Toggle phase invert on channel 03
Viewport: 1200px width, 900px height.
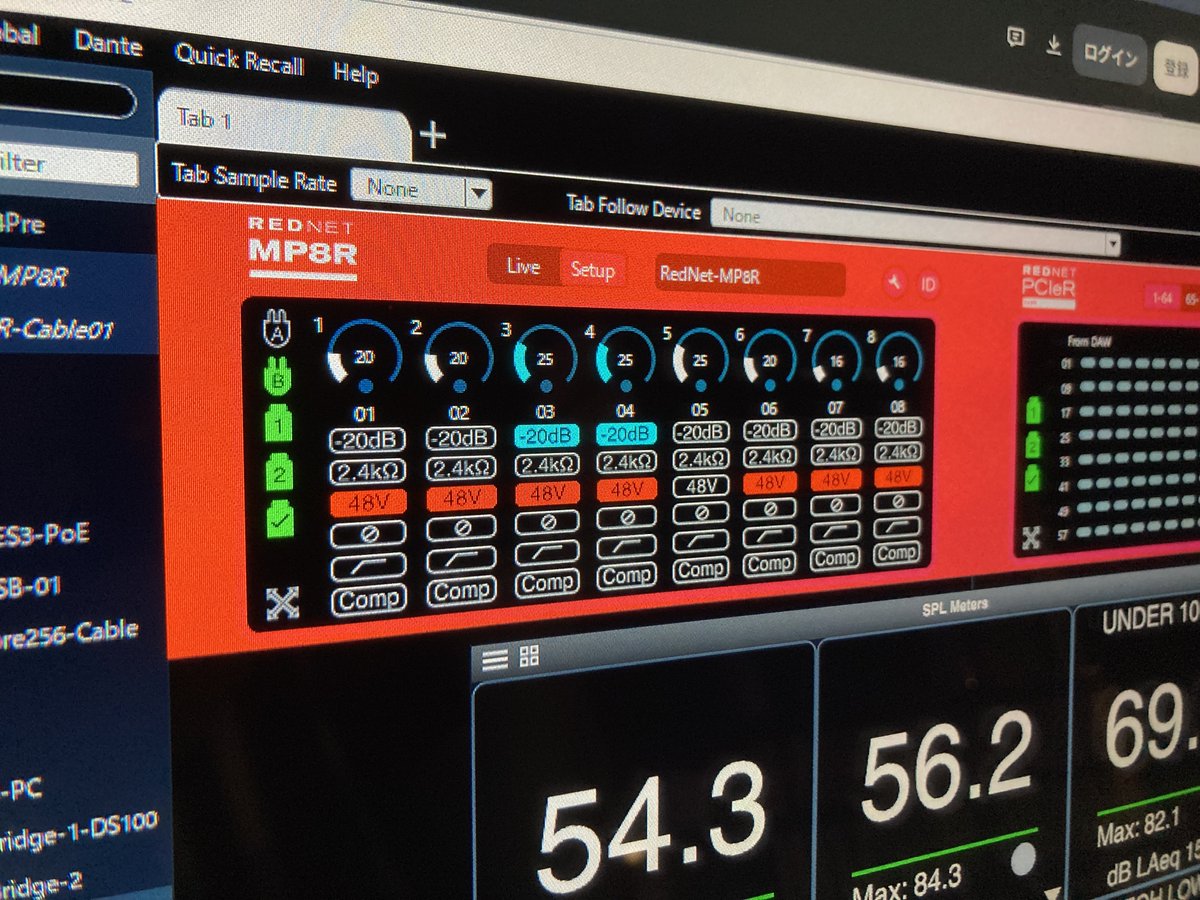pyautogui.click(x=547, y=521)
